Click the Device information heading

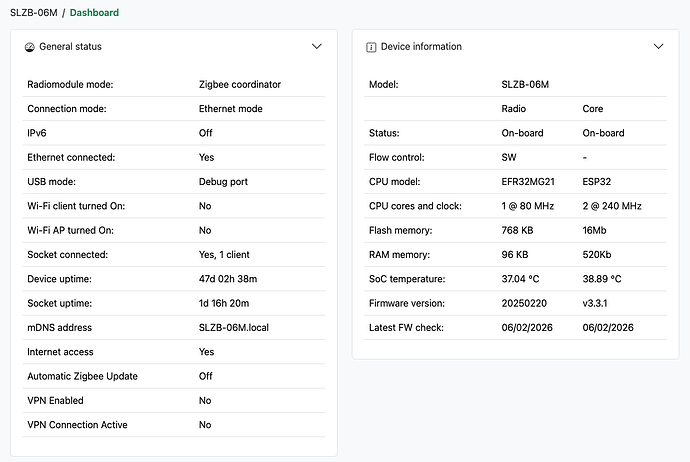421,46
